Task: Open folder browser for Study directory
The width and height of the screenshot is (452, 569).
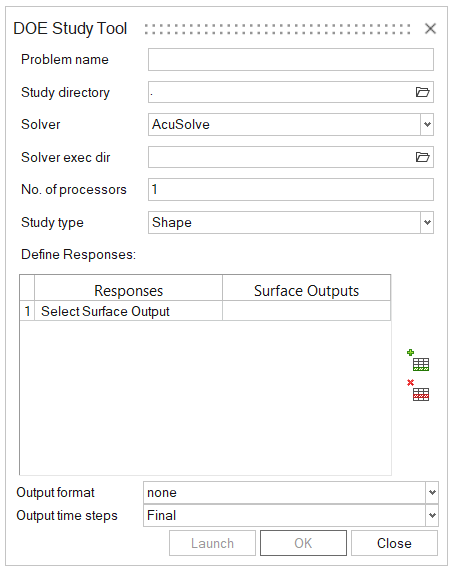Action: 422,92
